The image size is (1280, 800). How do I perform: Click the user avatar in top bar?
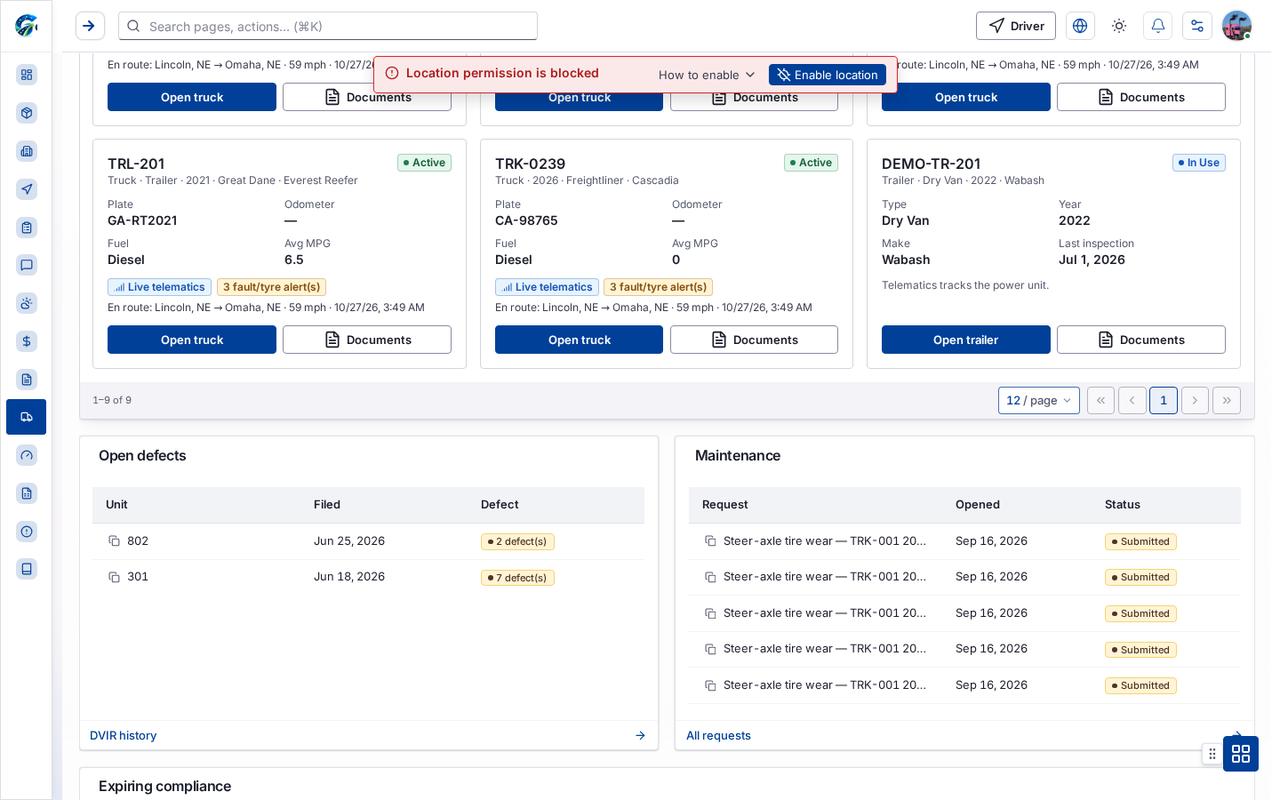pyautogui.click(x=1237, y=26)
